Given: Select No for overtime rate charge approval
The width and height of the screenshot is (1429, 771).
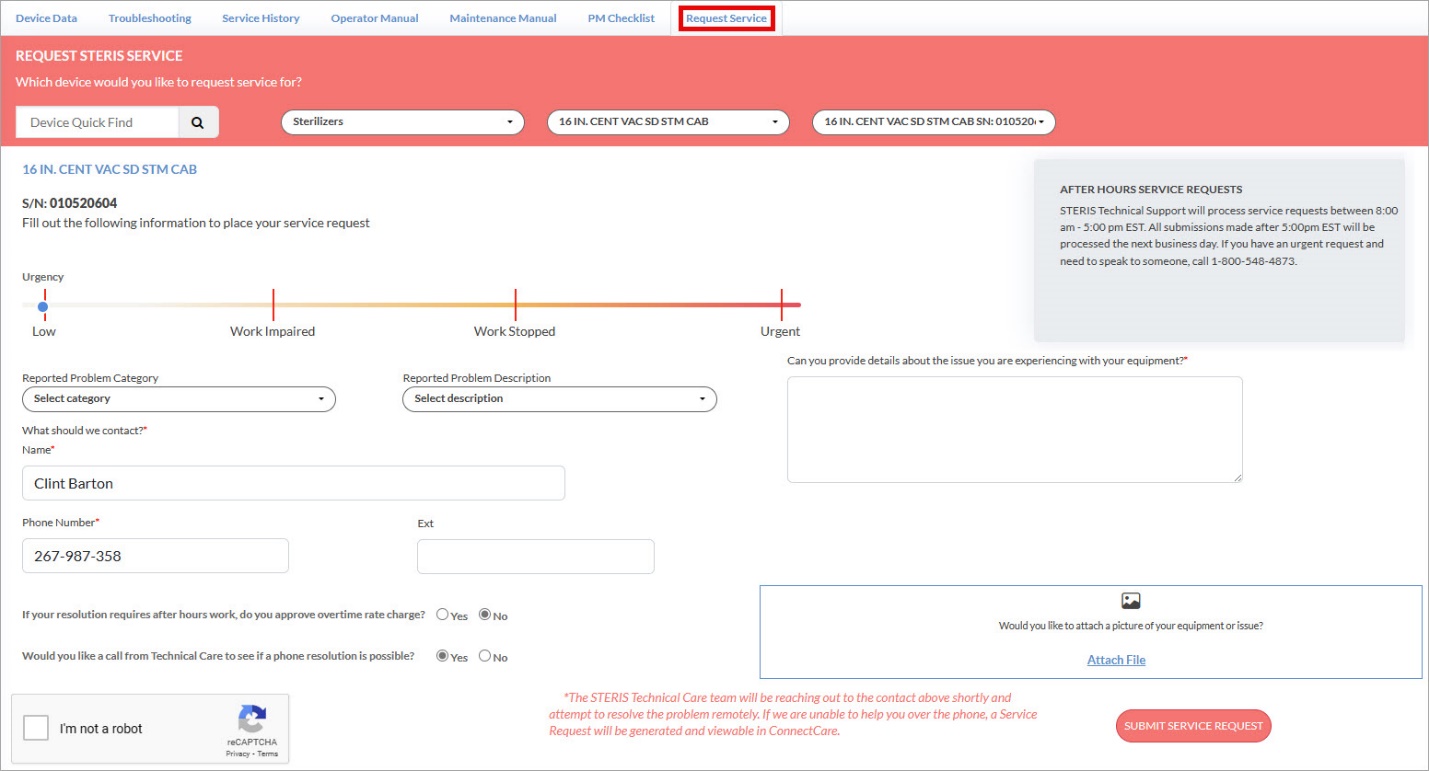Looking at the screenshot, I should [485, 615].
